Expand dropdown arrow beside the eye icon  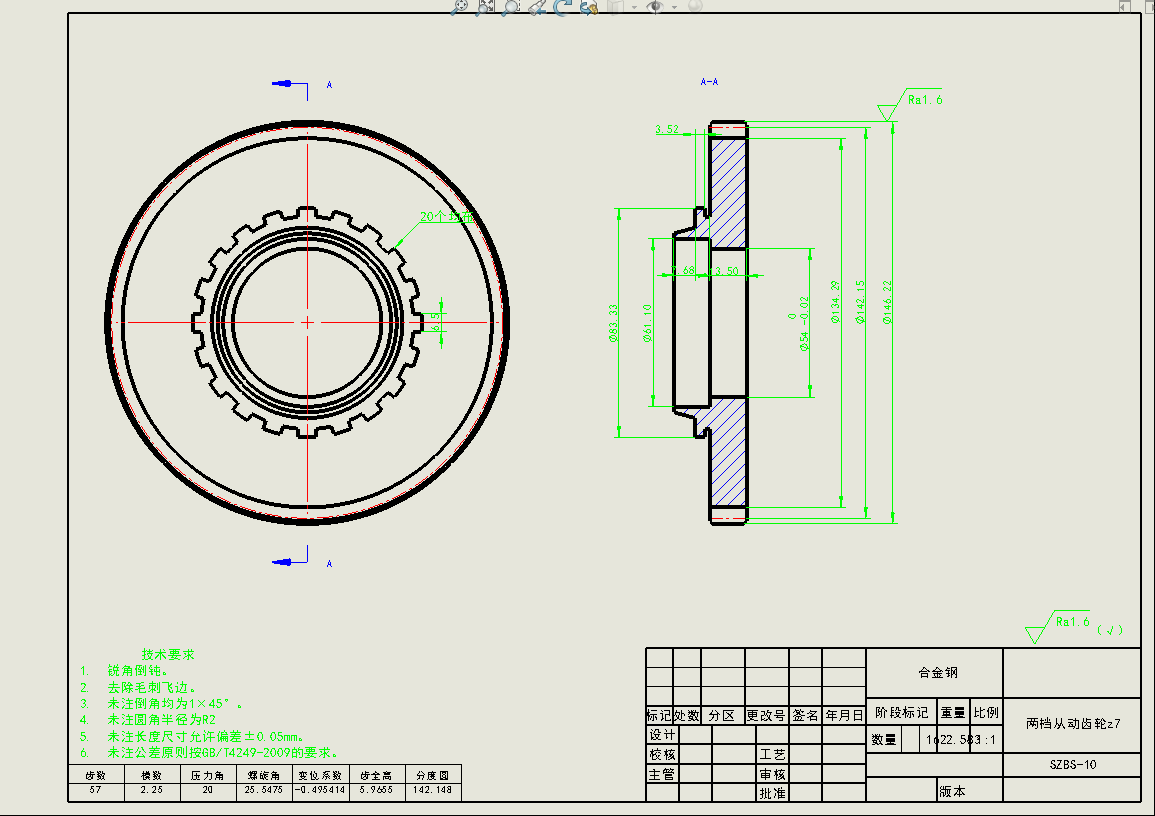[674, 7]
